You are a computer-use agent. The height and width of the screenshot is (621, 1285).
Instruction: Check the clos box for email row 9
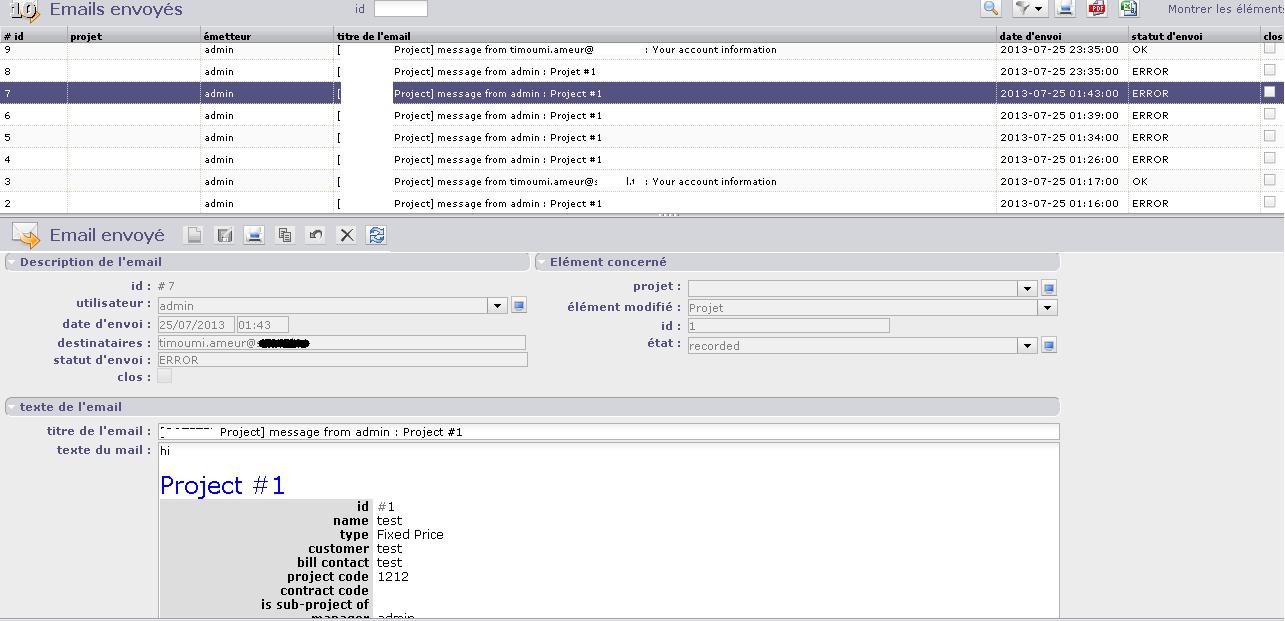(1270, 48)
